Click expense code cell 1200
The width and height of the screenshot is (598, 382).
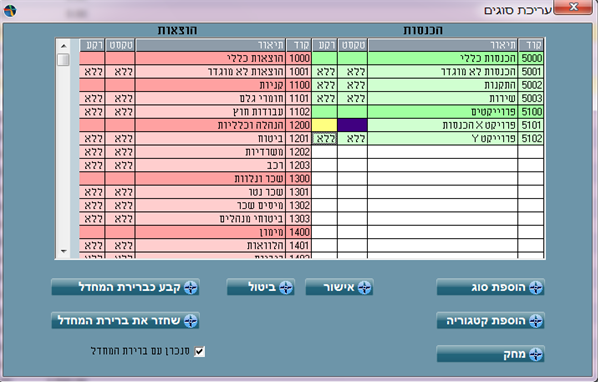point(299,125)
